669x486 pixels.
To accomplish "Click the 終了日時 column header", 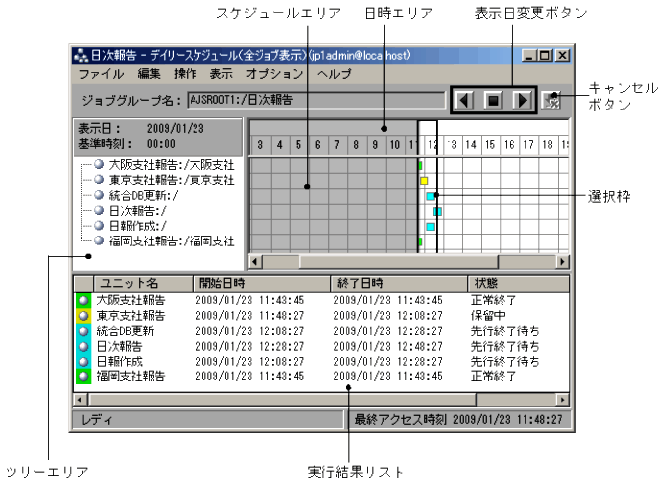I will [x=399, y=283].
